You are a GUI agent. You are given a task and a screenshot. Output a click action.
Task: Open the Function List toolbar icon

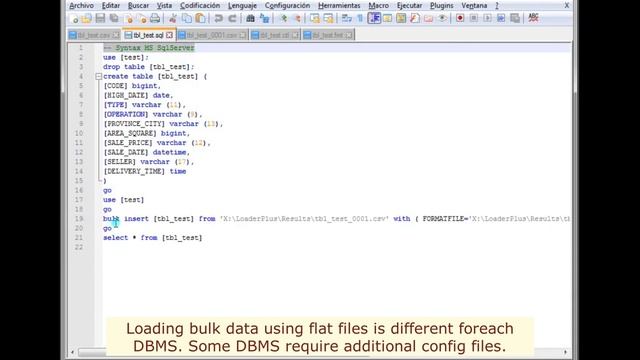tap(415, 18)
